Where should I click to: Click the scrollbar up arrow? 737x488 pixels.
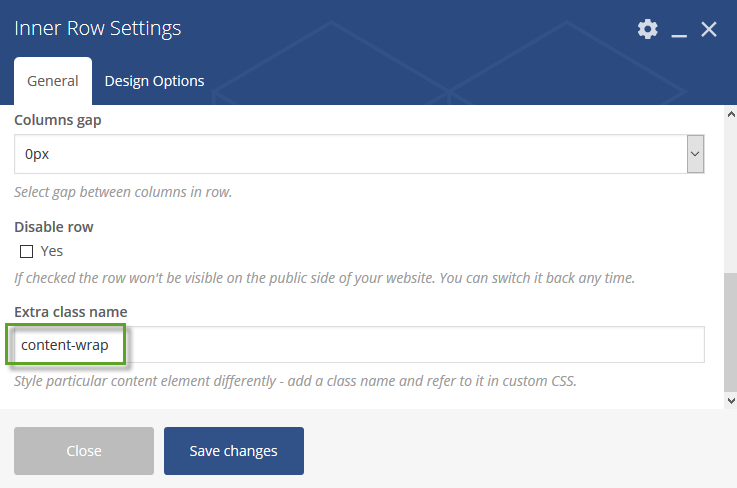731,114
